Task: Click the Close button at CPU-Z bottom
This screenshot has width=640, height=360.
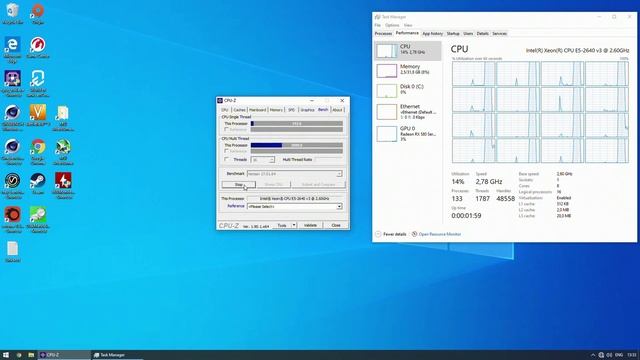Action: (x=336, y=225)
